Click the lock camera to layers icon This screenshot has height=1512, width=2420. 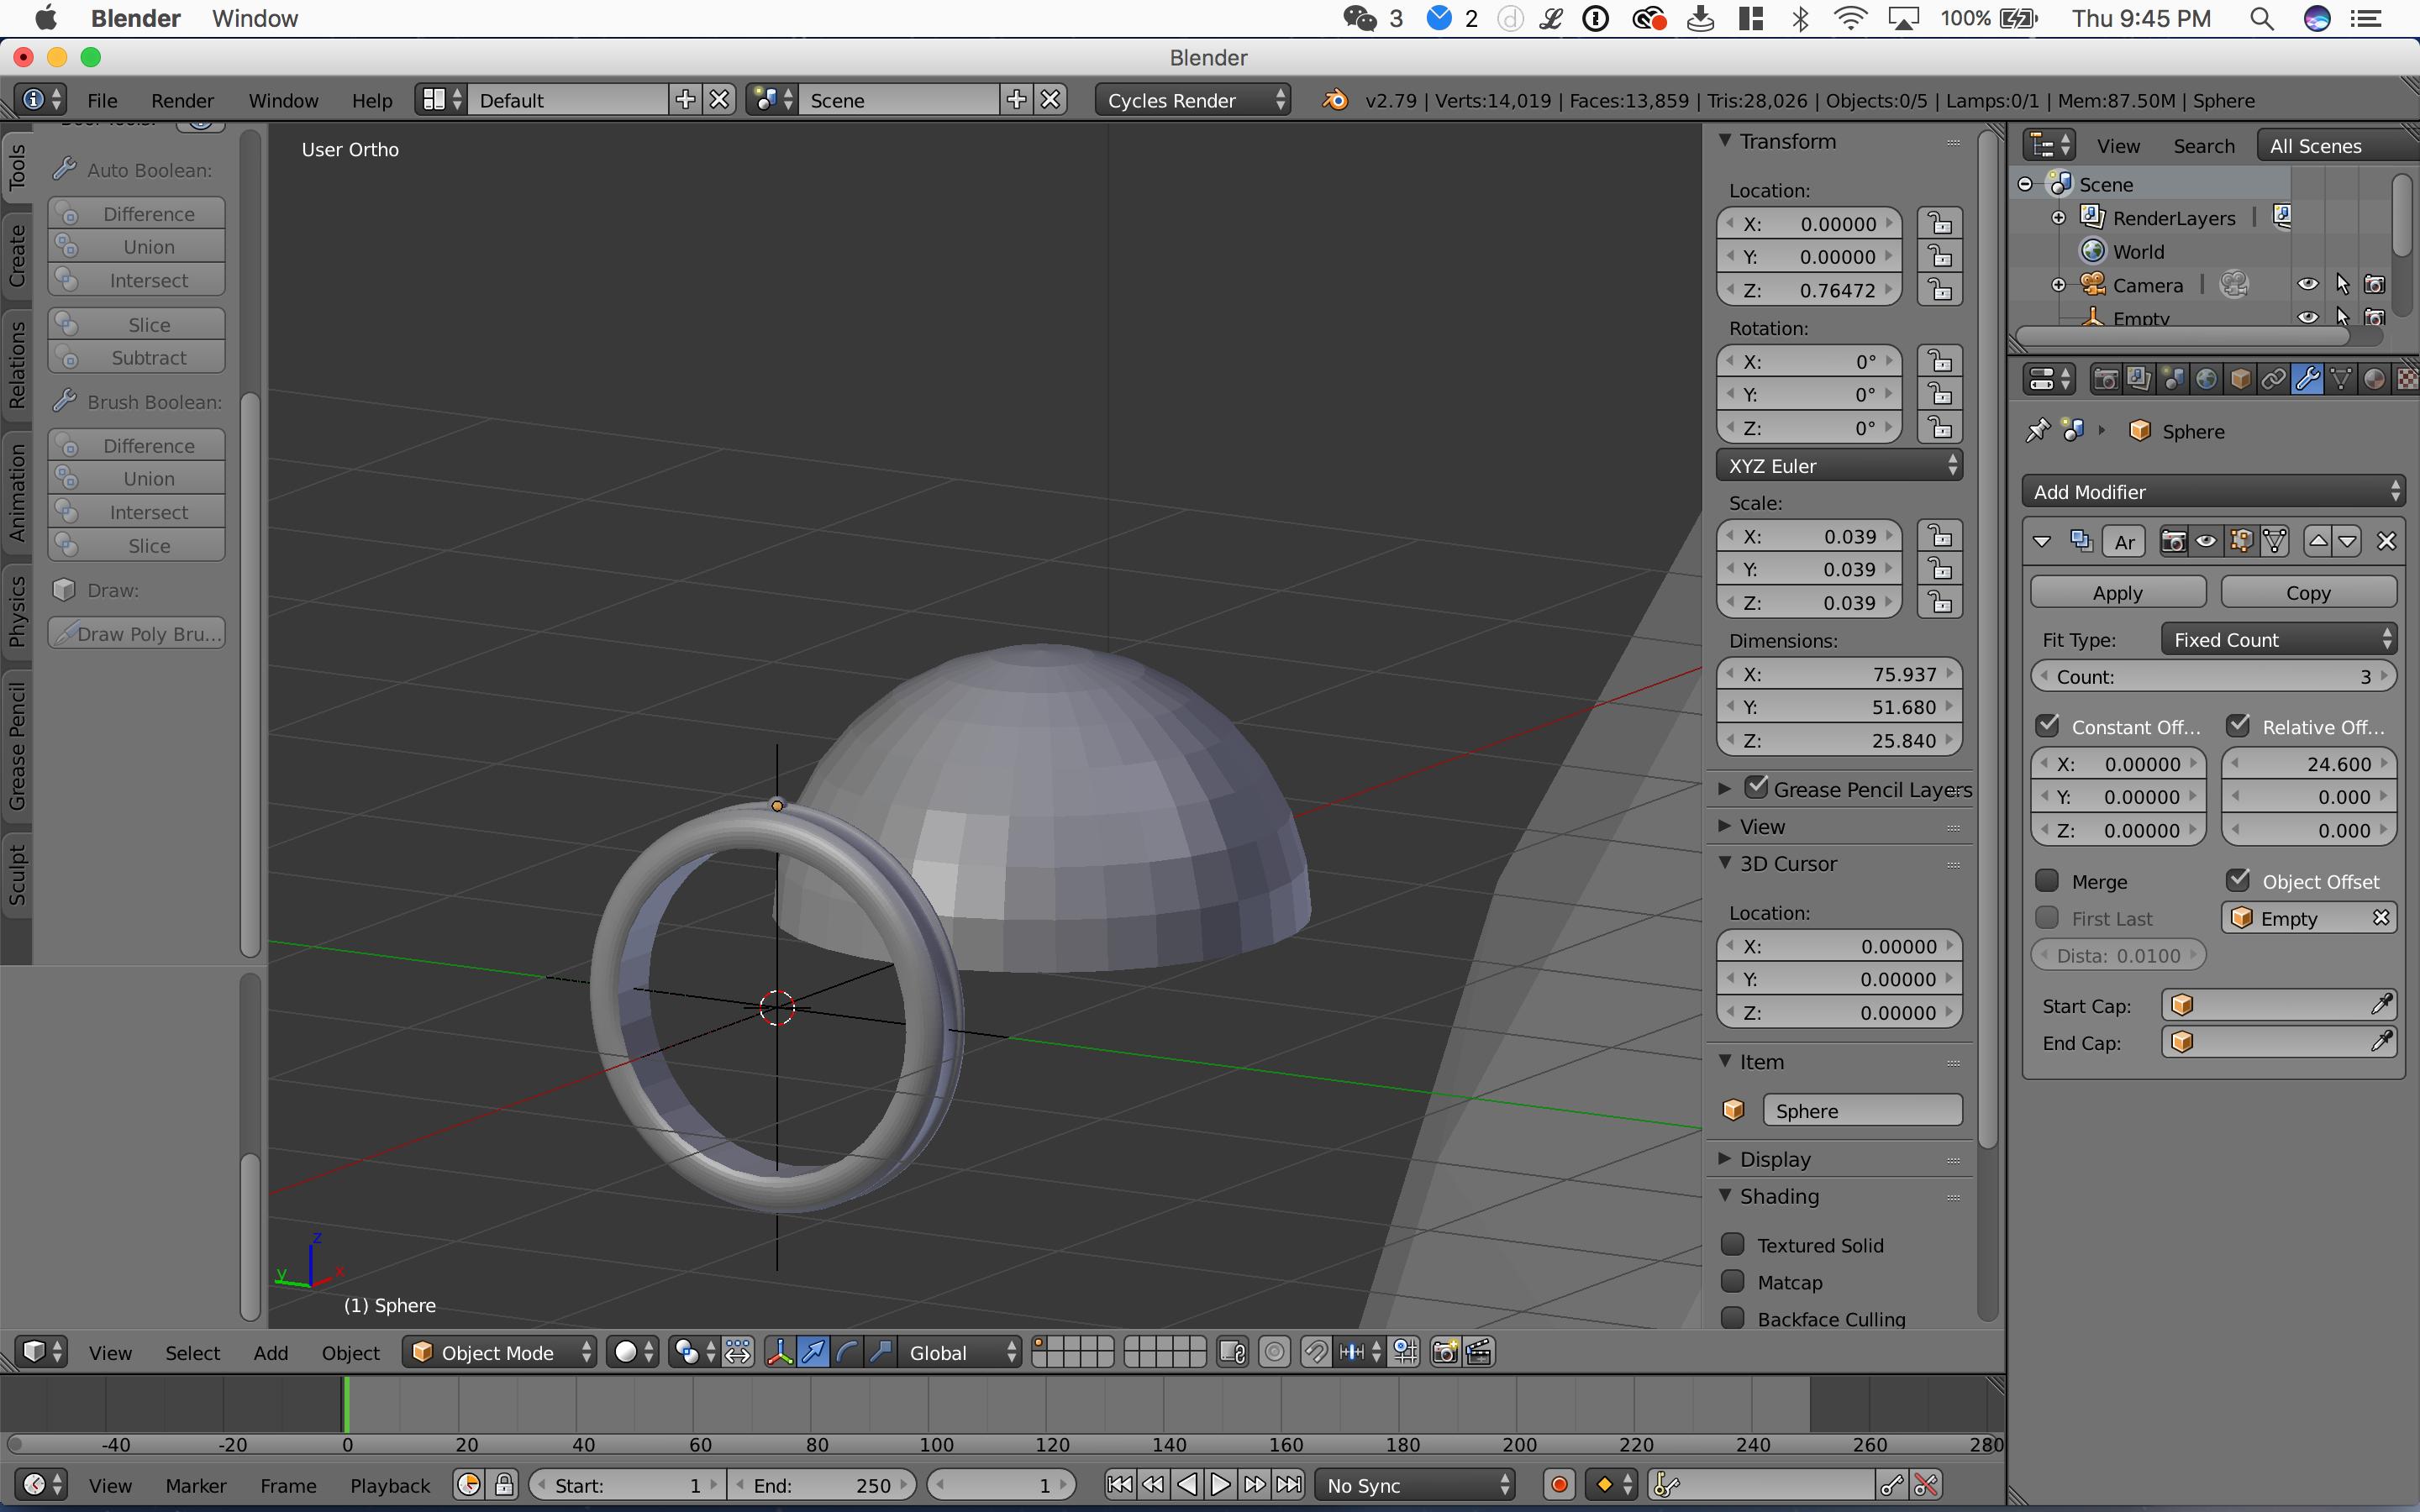click(1232, 1353)
